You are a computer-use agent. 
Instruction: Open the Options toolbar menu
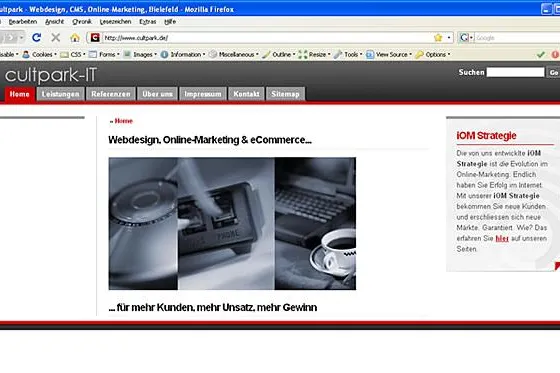click(x=432, y=54)
